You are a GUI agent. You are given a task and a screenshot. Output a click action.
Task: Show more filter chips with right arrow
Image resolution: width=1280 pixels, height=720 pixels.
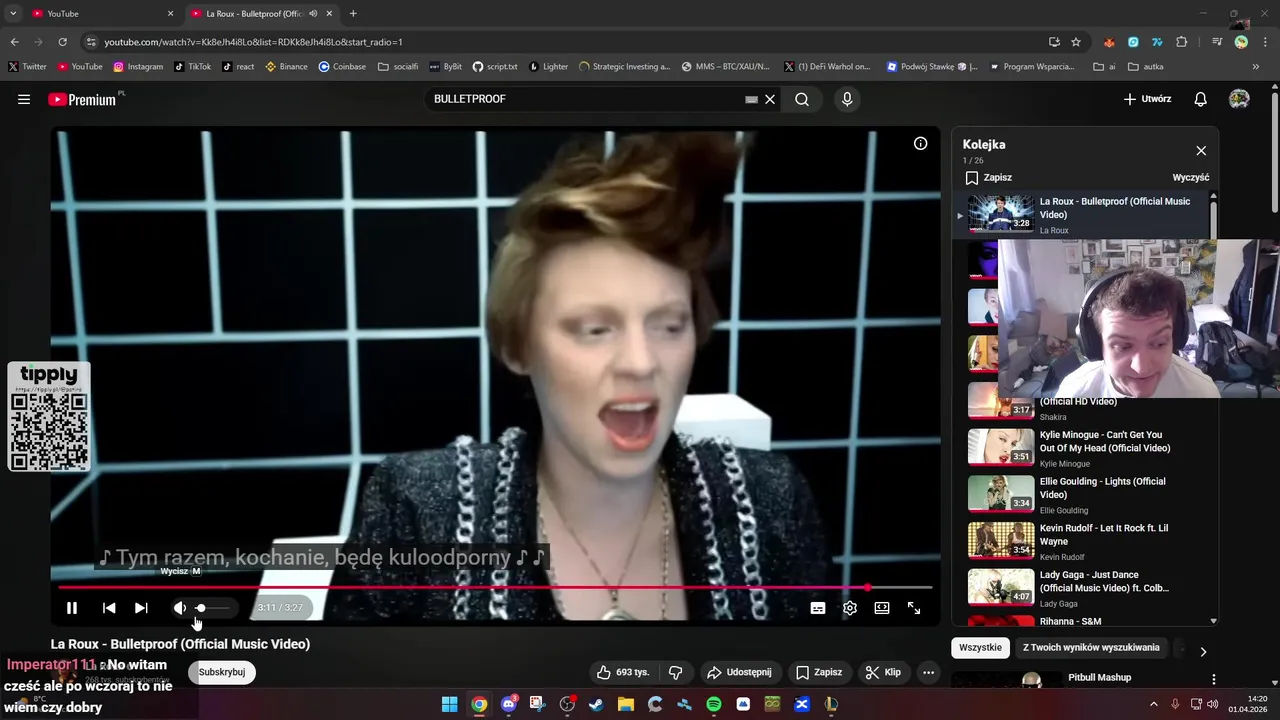1203,651
